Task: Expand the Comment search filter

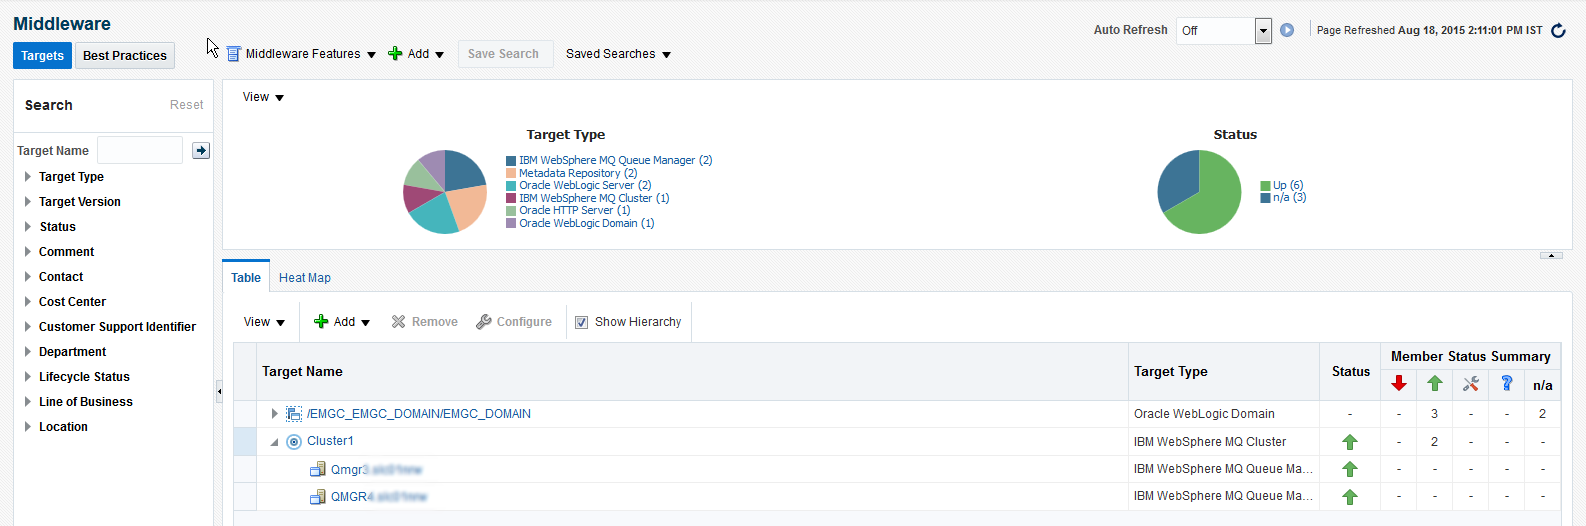Action: click(x=28, y=252)
